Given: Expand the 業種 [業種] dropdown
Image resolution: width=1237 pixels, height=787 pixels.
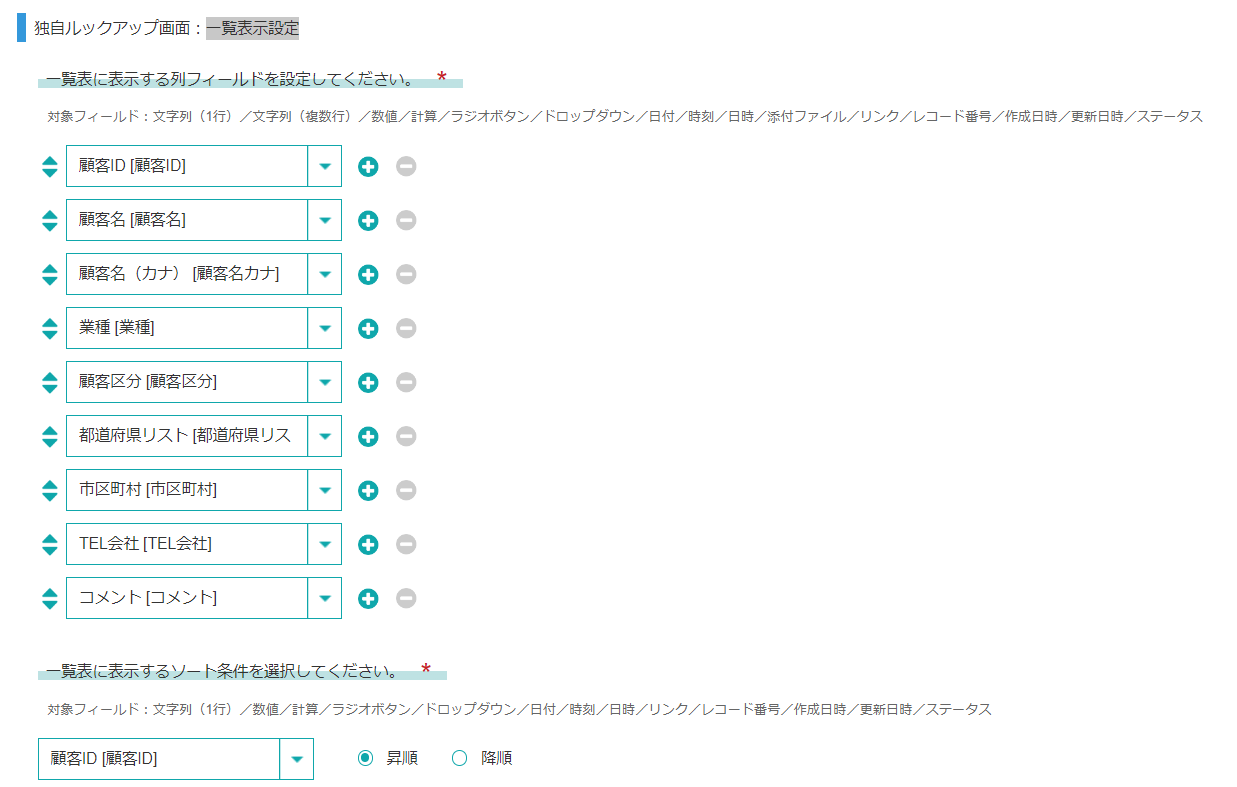Looking at the screenshot, I should [x=324, y=328].
